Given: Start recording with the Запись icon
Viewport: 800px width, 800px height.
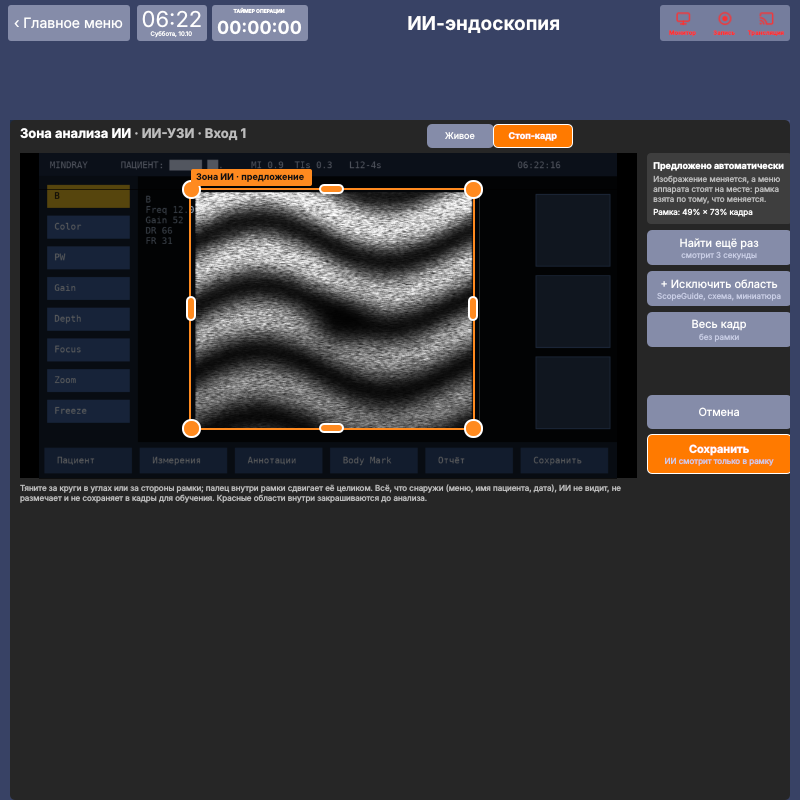Looking at the screenshot, I should tap(724, 23).
